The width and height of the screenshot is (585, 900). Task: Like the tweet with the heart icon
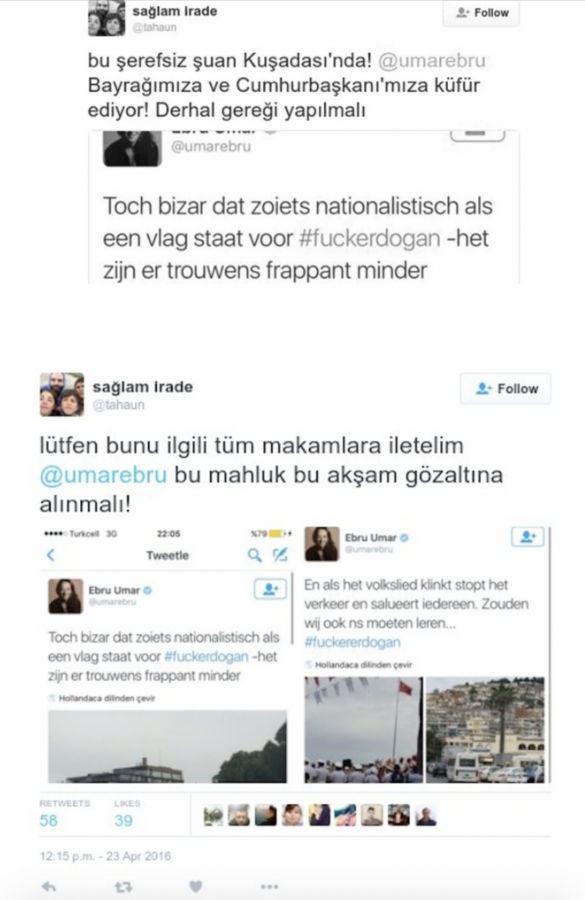coord(196,886)
